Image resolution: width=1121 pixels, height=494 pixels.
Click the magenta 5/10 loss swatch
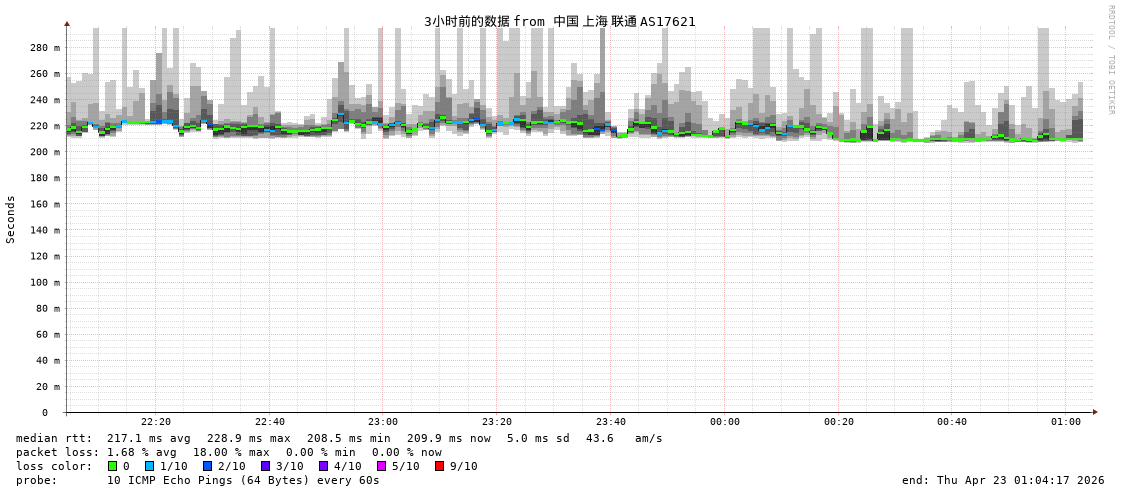pos(381,466)
